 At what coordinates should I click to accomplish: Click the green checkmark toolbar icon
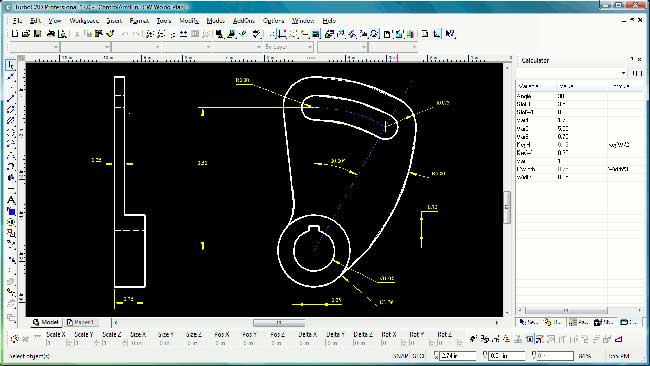click(x=110, y=34)
